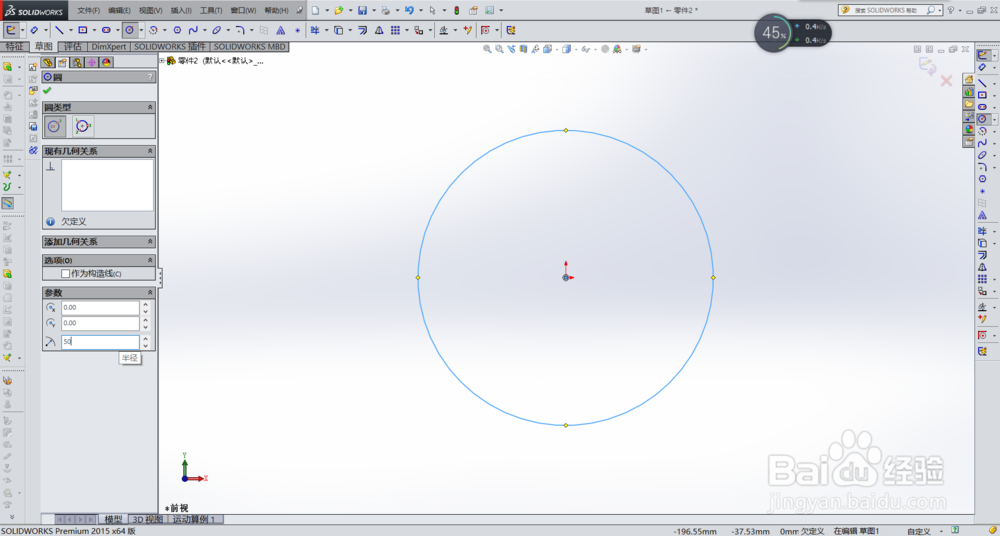Pin the menu bar with the pushpin icon
Image resolution: width=1000 pixels, height=536 pixels.
(299, 10)
